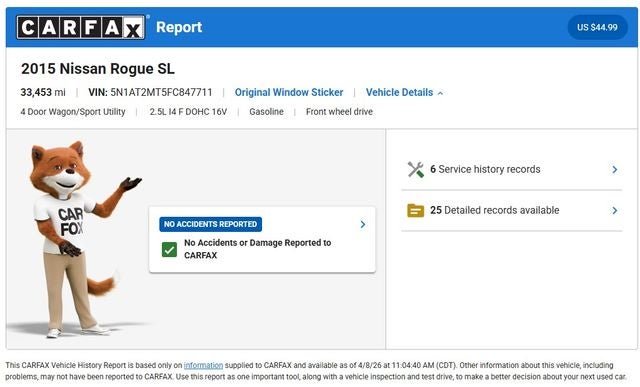Viewport: 640px width, 387px height.
Task: Collapse the Vehicle Details chevron
Action: click(440, 93)
